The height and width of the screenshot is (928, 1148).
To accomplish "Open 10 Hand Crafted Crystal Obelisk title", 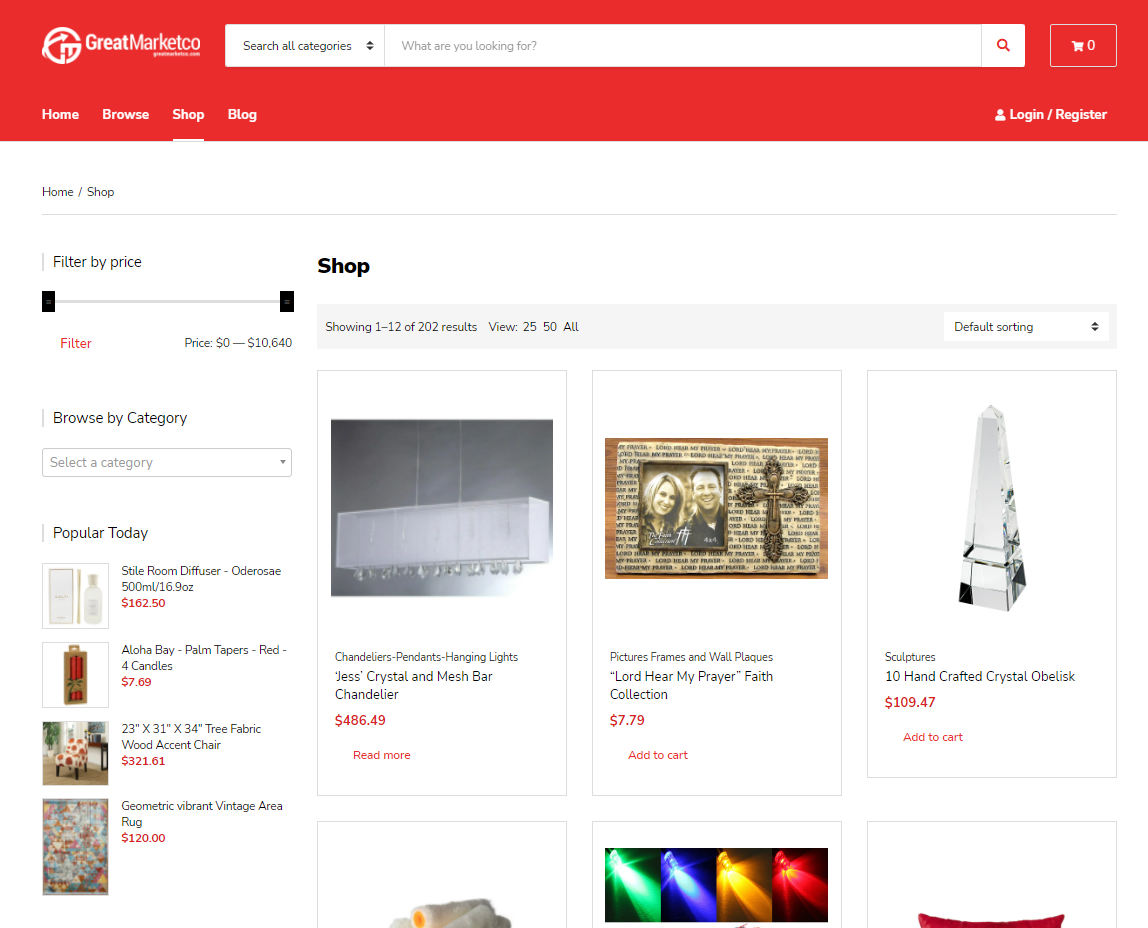I will tap(980, 676).
